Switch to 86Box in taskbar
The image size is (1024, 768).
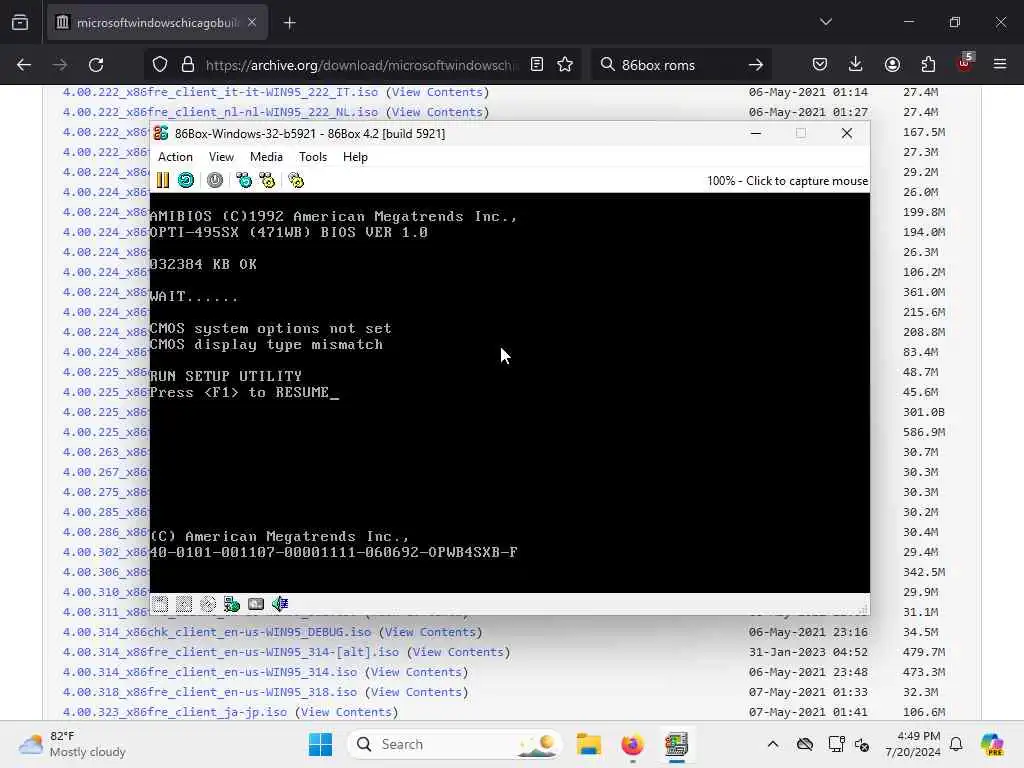click(x=676, y=744)
